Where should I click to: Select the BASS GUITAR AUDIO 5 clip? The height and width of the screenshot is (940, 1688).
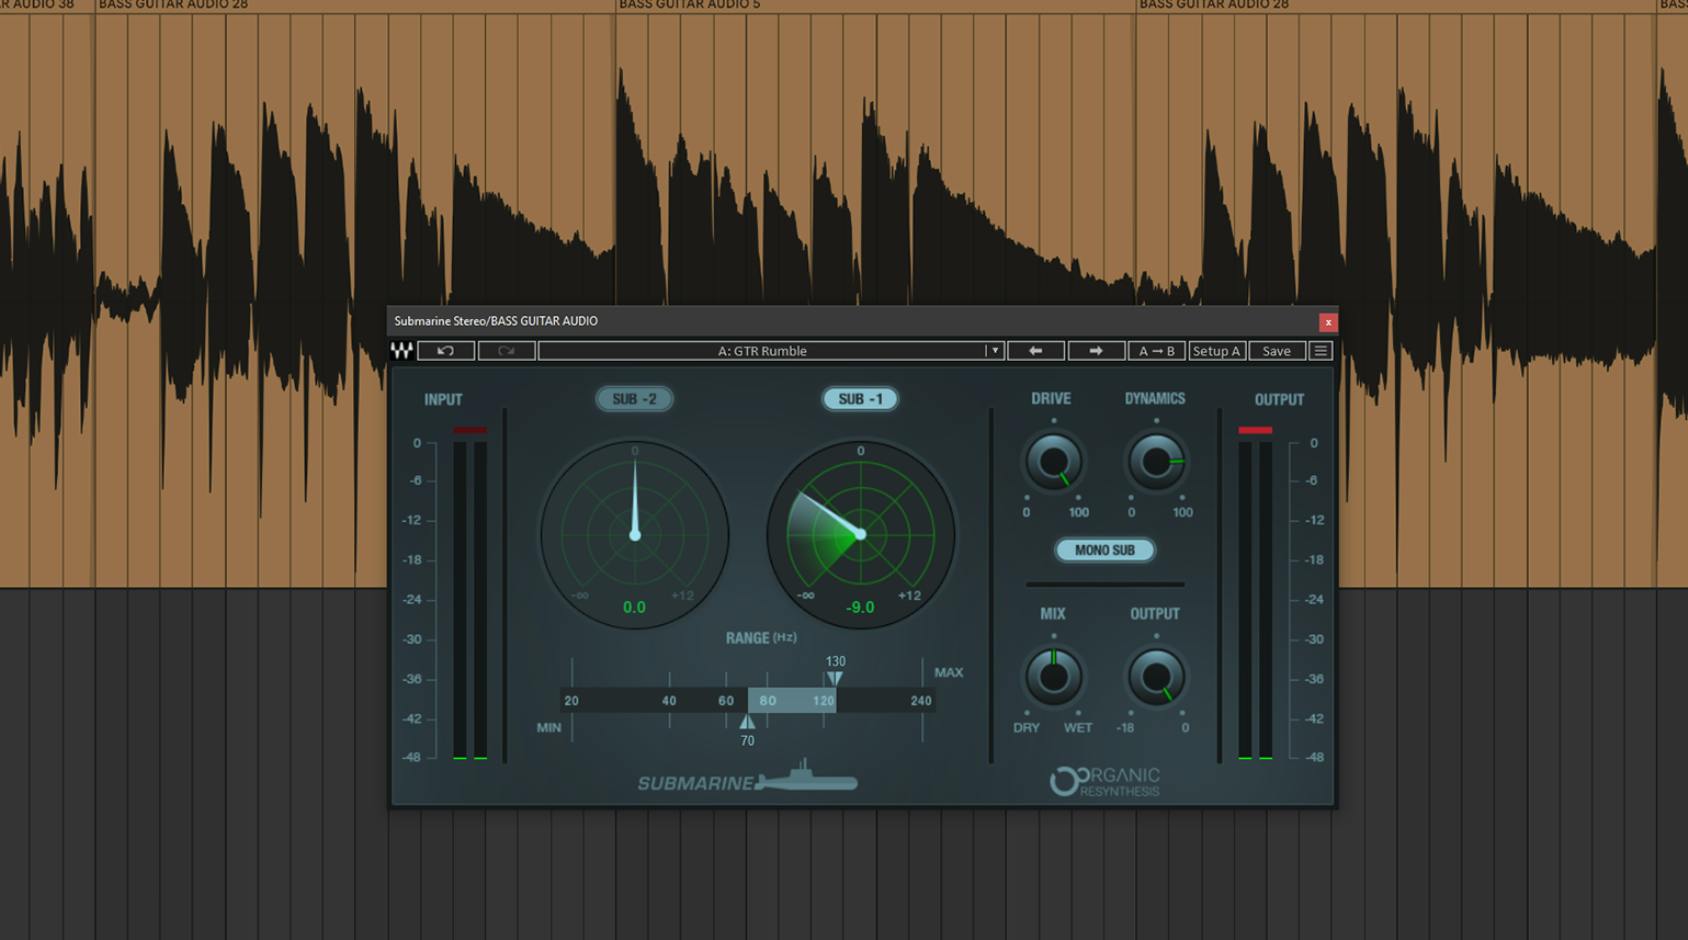[875, 295]
